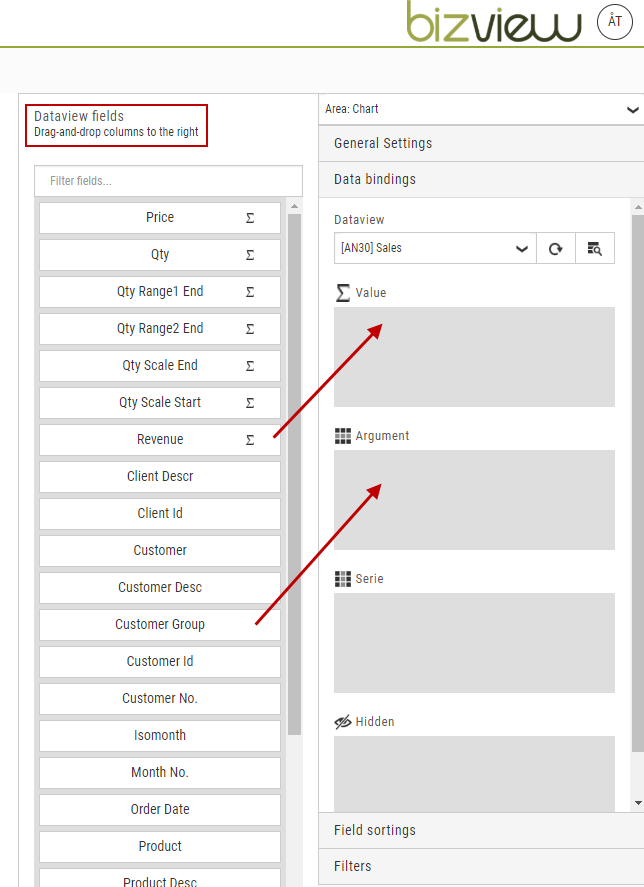Click the grid icon next to Argument
This screenshot has width=644, height=887.
[x=341, y=436]
